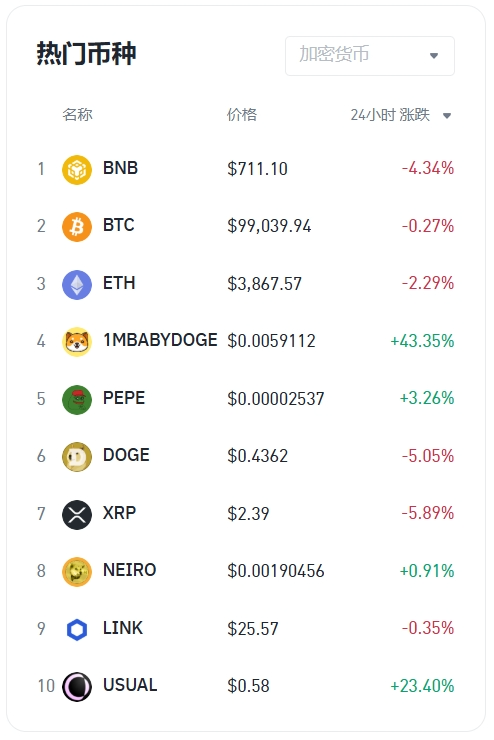Click the BNB coin icon
Viewport: 494px width, 740px height.
77,169
